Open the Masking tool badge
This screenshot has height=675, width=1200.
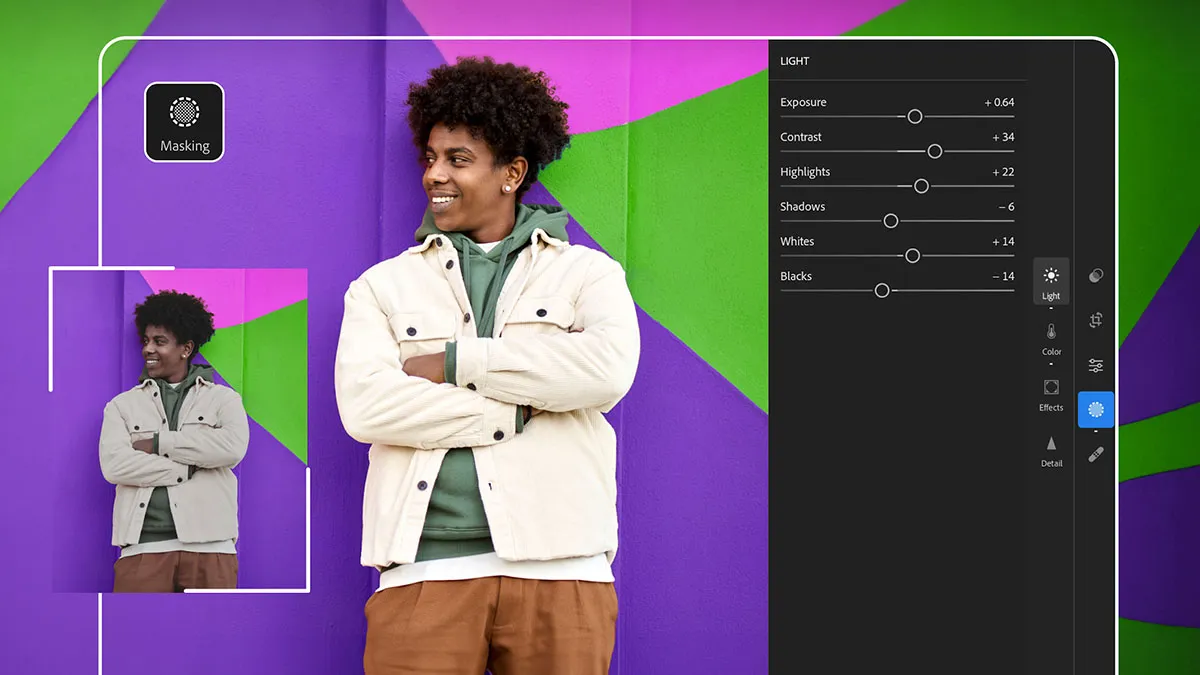(x=184, y=122)
